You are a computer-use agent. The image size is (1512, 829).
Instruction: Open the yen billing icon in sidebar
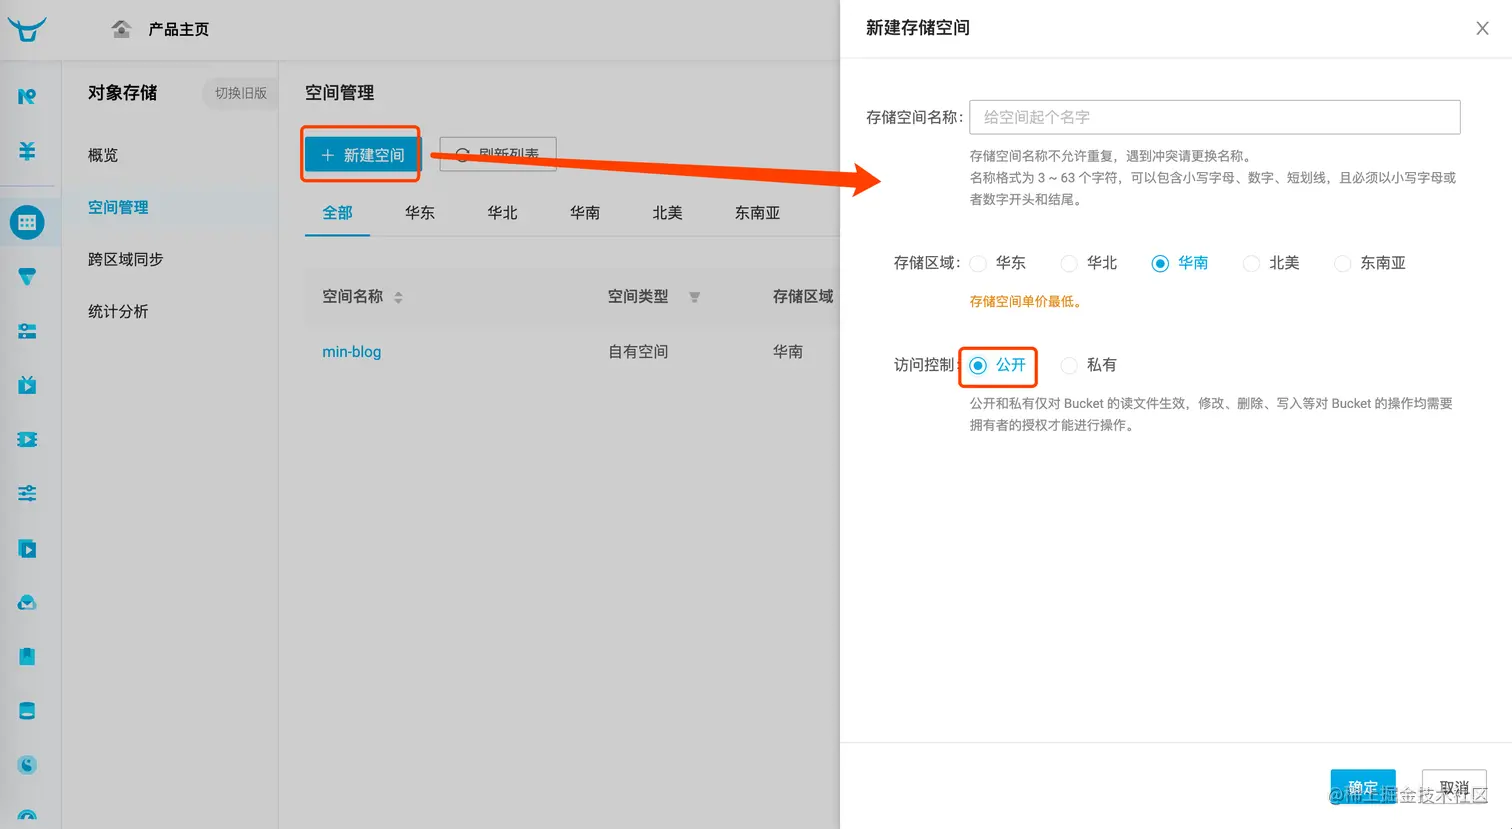[27, 151]
